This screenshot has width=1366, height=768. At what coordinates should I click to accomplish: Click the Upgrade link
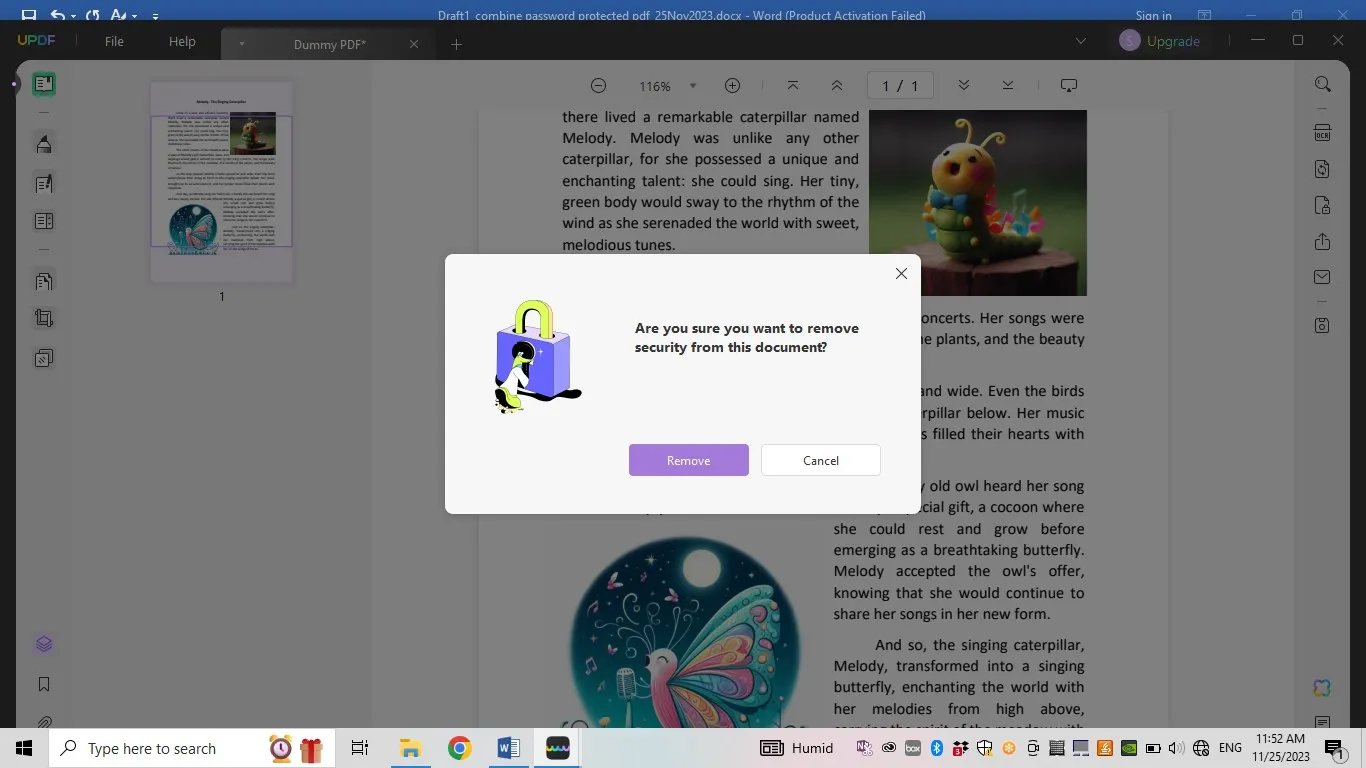click(1173, 41)
